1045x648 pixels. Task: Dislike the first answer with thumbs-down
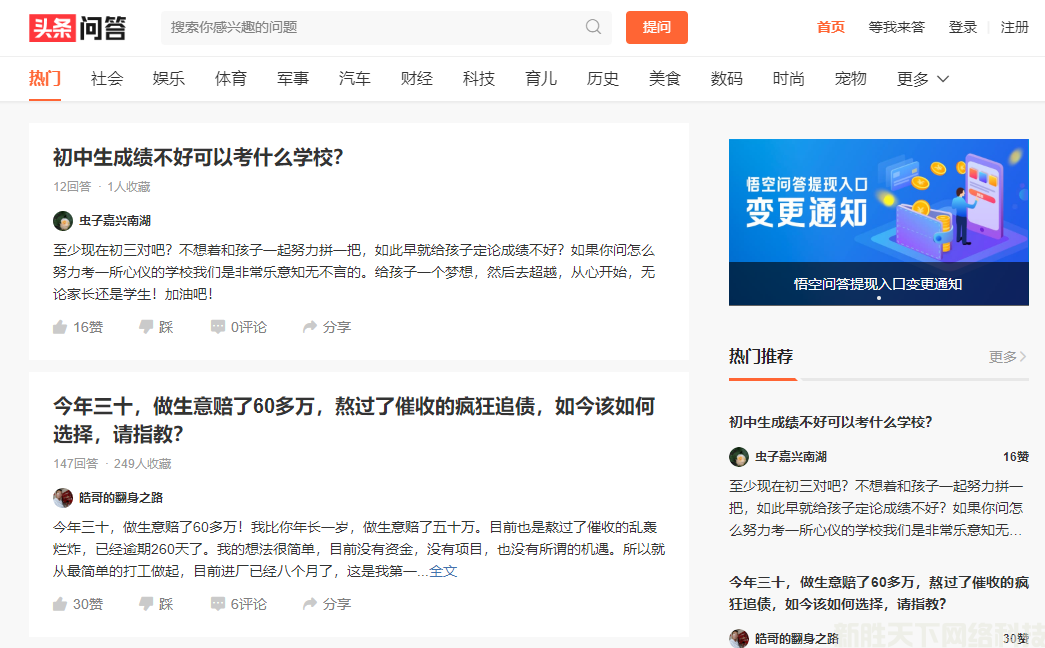[x=156, y=327]
